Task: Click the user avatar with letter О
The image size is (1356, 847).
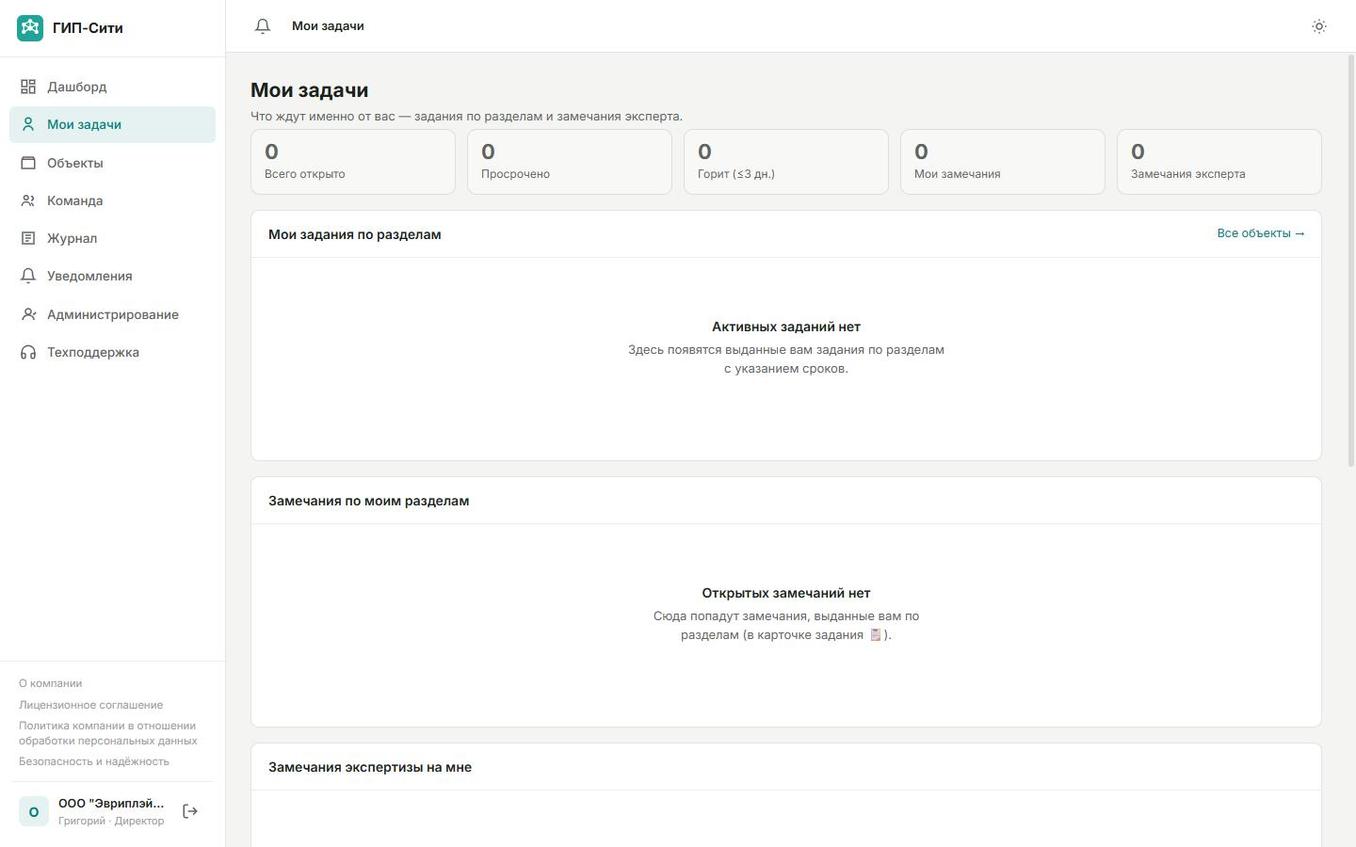Action: pos(34,811)
